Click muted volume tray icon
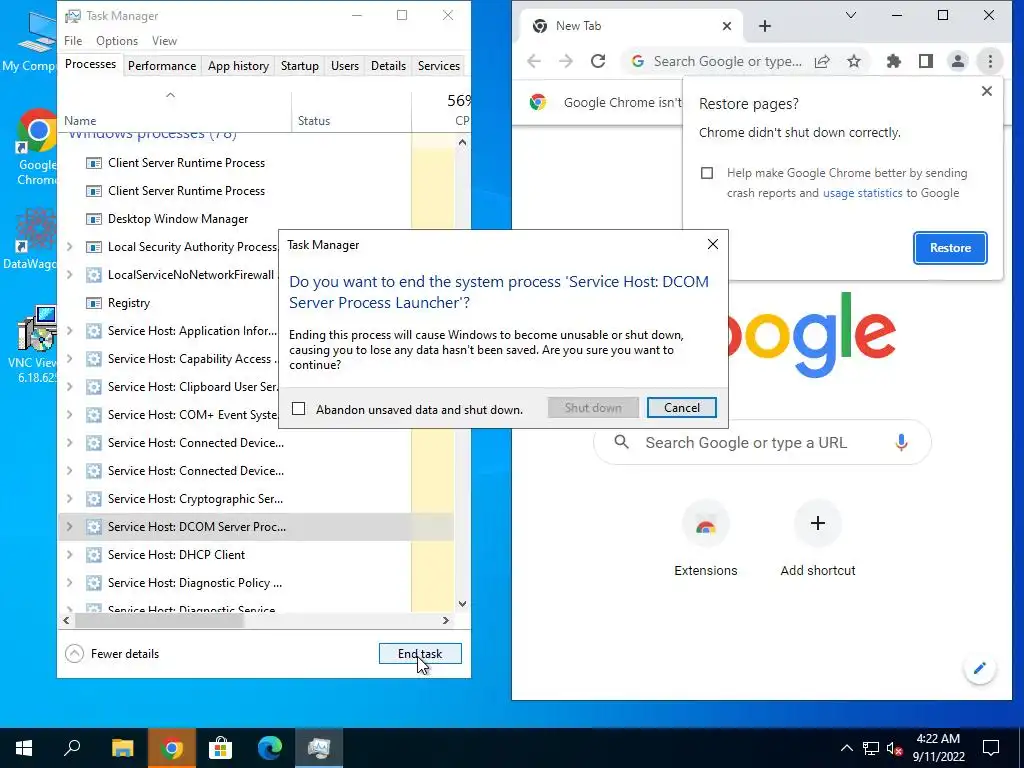Image resolution: width=1024 pixels, height=768 pixels. pyautogui.click(x=895, y=748)
